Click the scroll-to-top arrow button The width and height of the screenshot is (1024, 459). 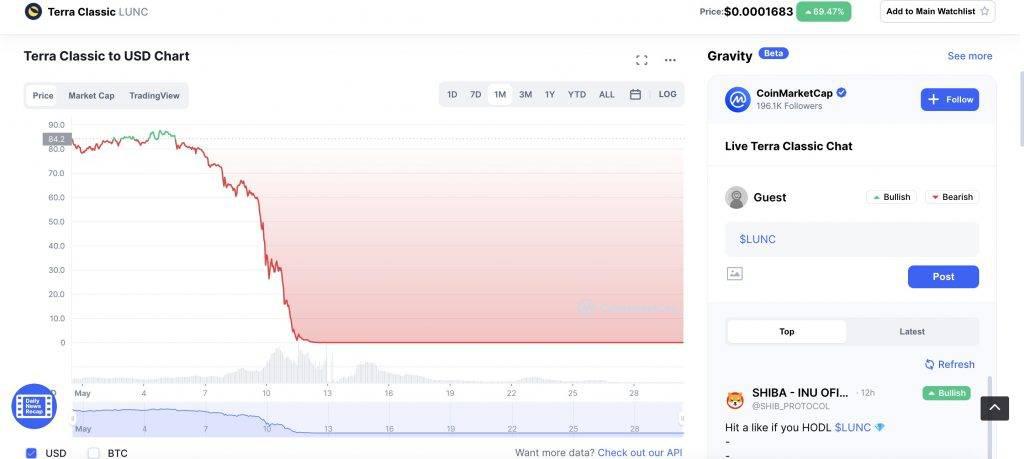click(994, 407)
